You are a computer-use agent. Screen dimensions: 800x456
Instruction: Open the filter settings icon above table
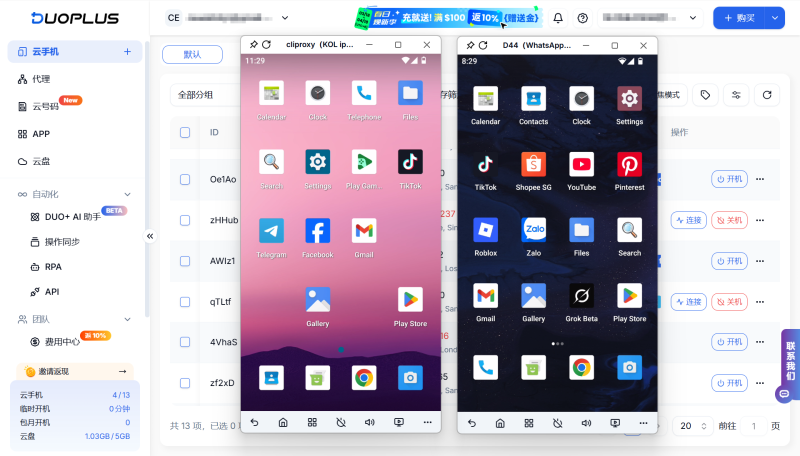pos(736,95)
